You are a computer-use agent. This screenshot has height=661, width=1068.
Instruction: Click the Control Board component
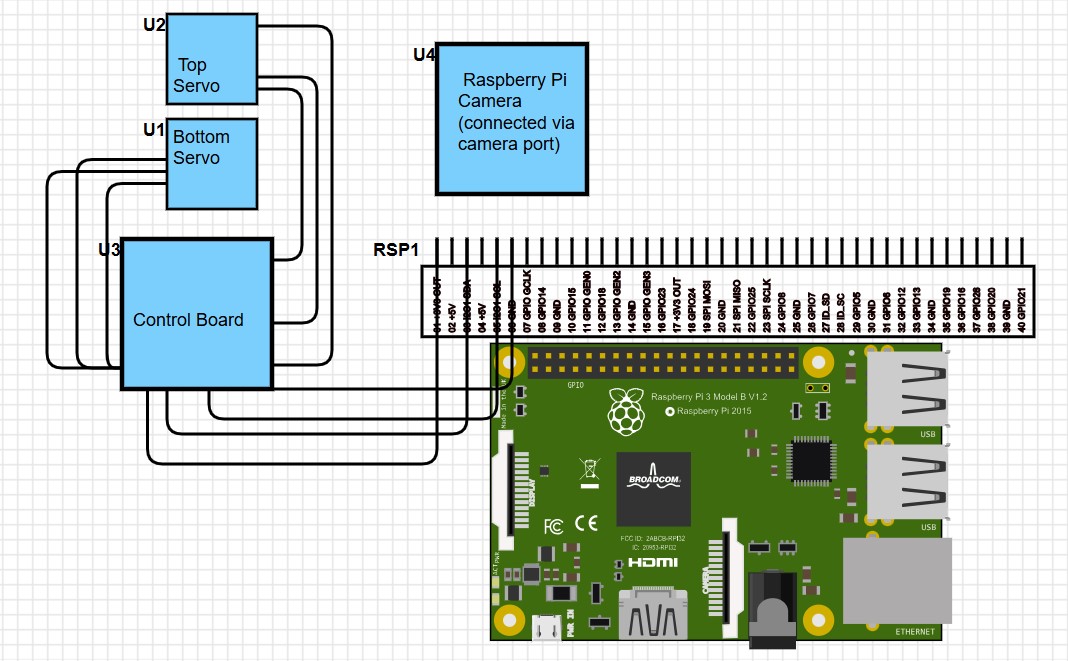click(197, 314)
